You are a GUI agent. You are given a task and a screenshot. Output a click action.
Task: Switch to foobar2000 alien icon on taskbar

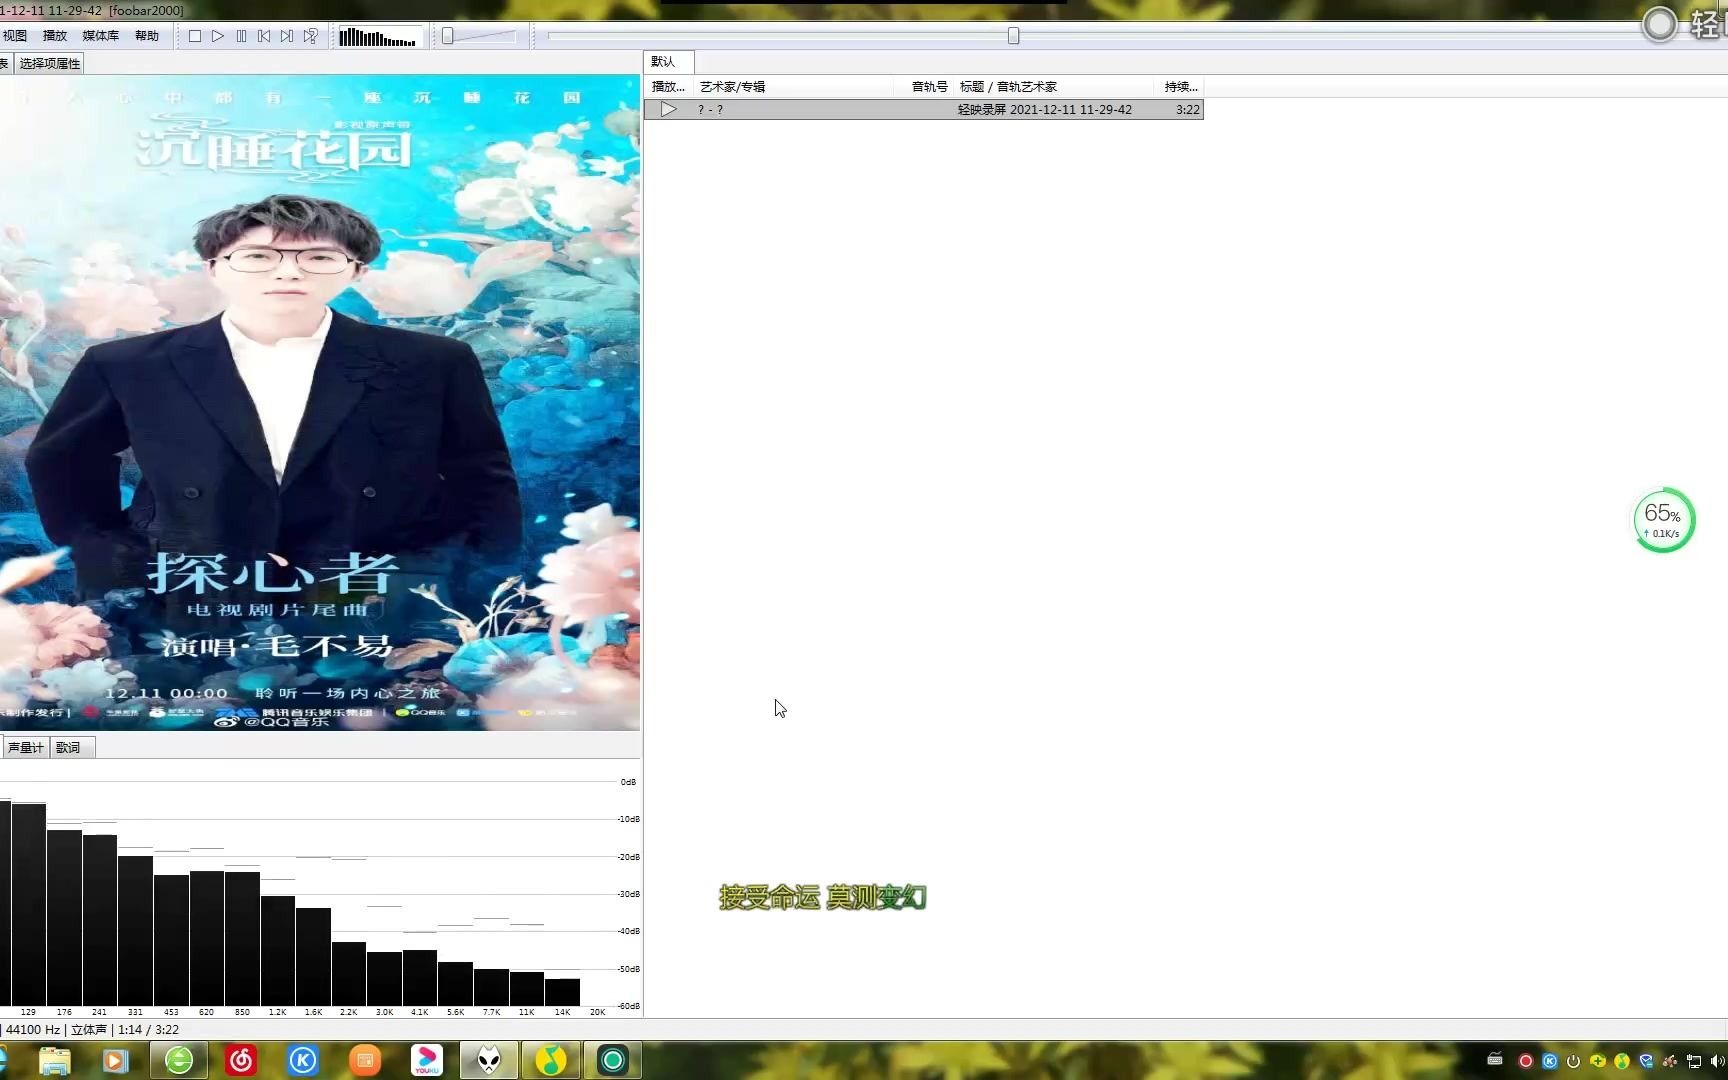(x=489, y=1060)
